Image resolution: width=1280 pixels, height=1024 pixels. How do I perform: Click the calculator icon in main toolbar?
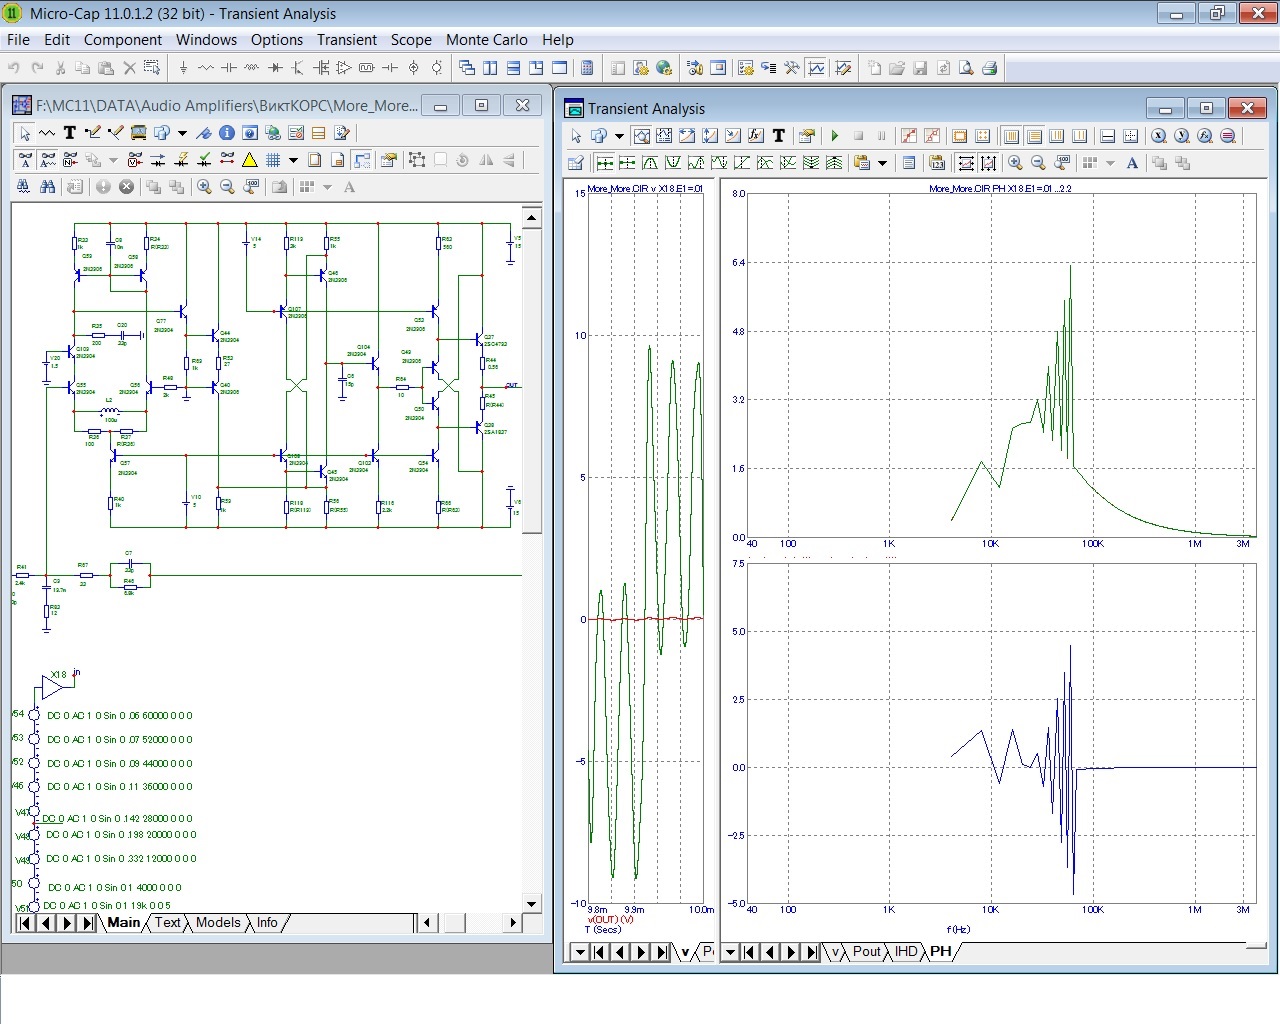pyautogui.click(x=587, y=68)
